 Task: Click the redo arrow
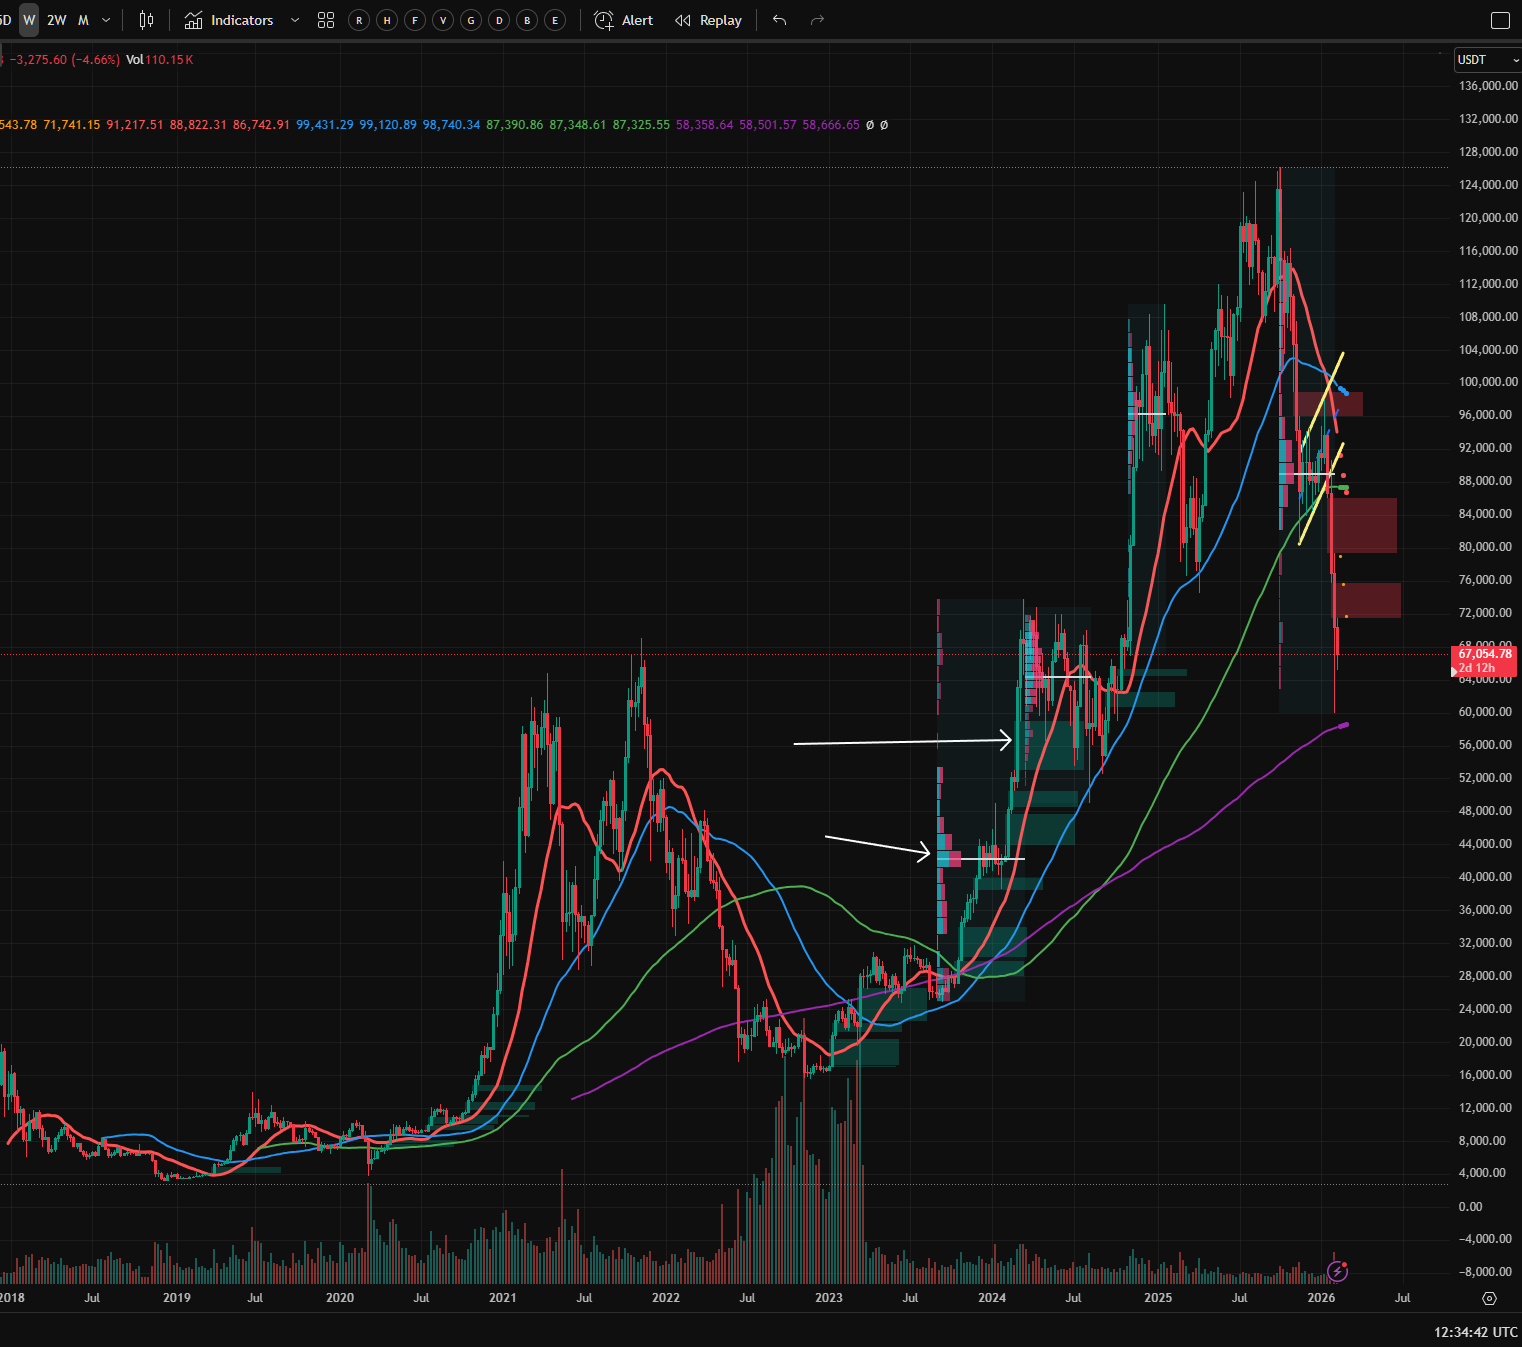pyautogui.click(x=817, y=20)
